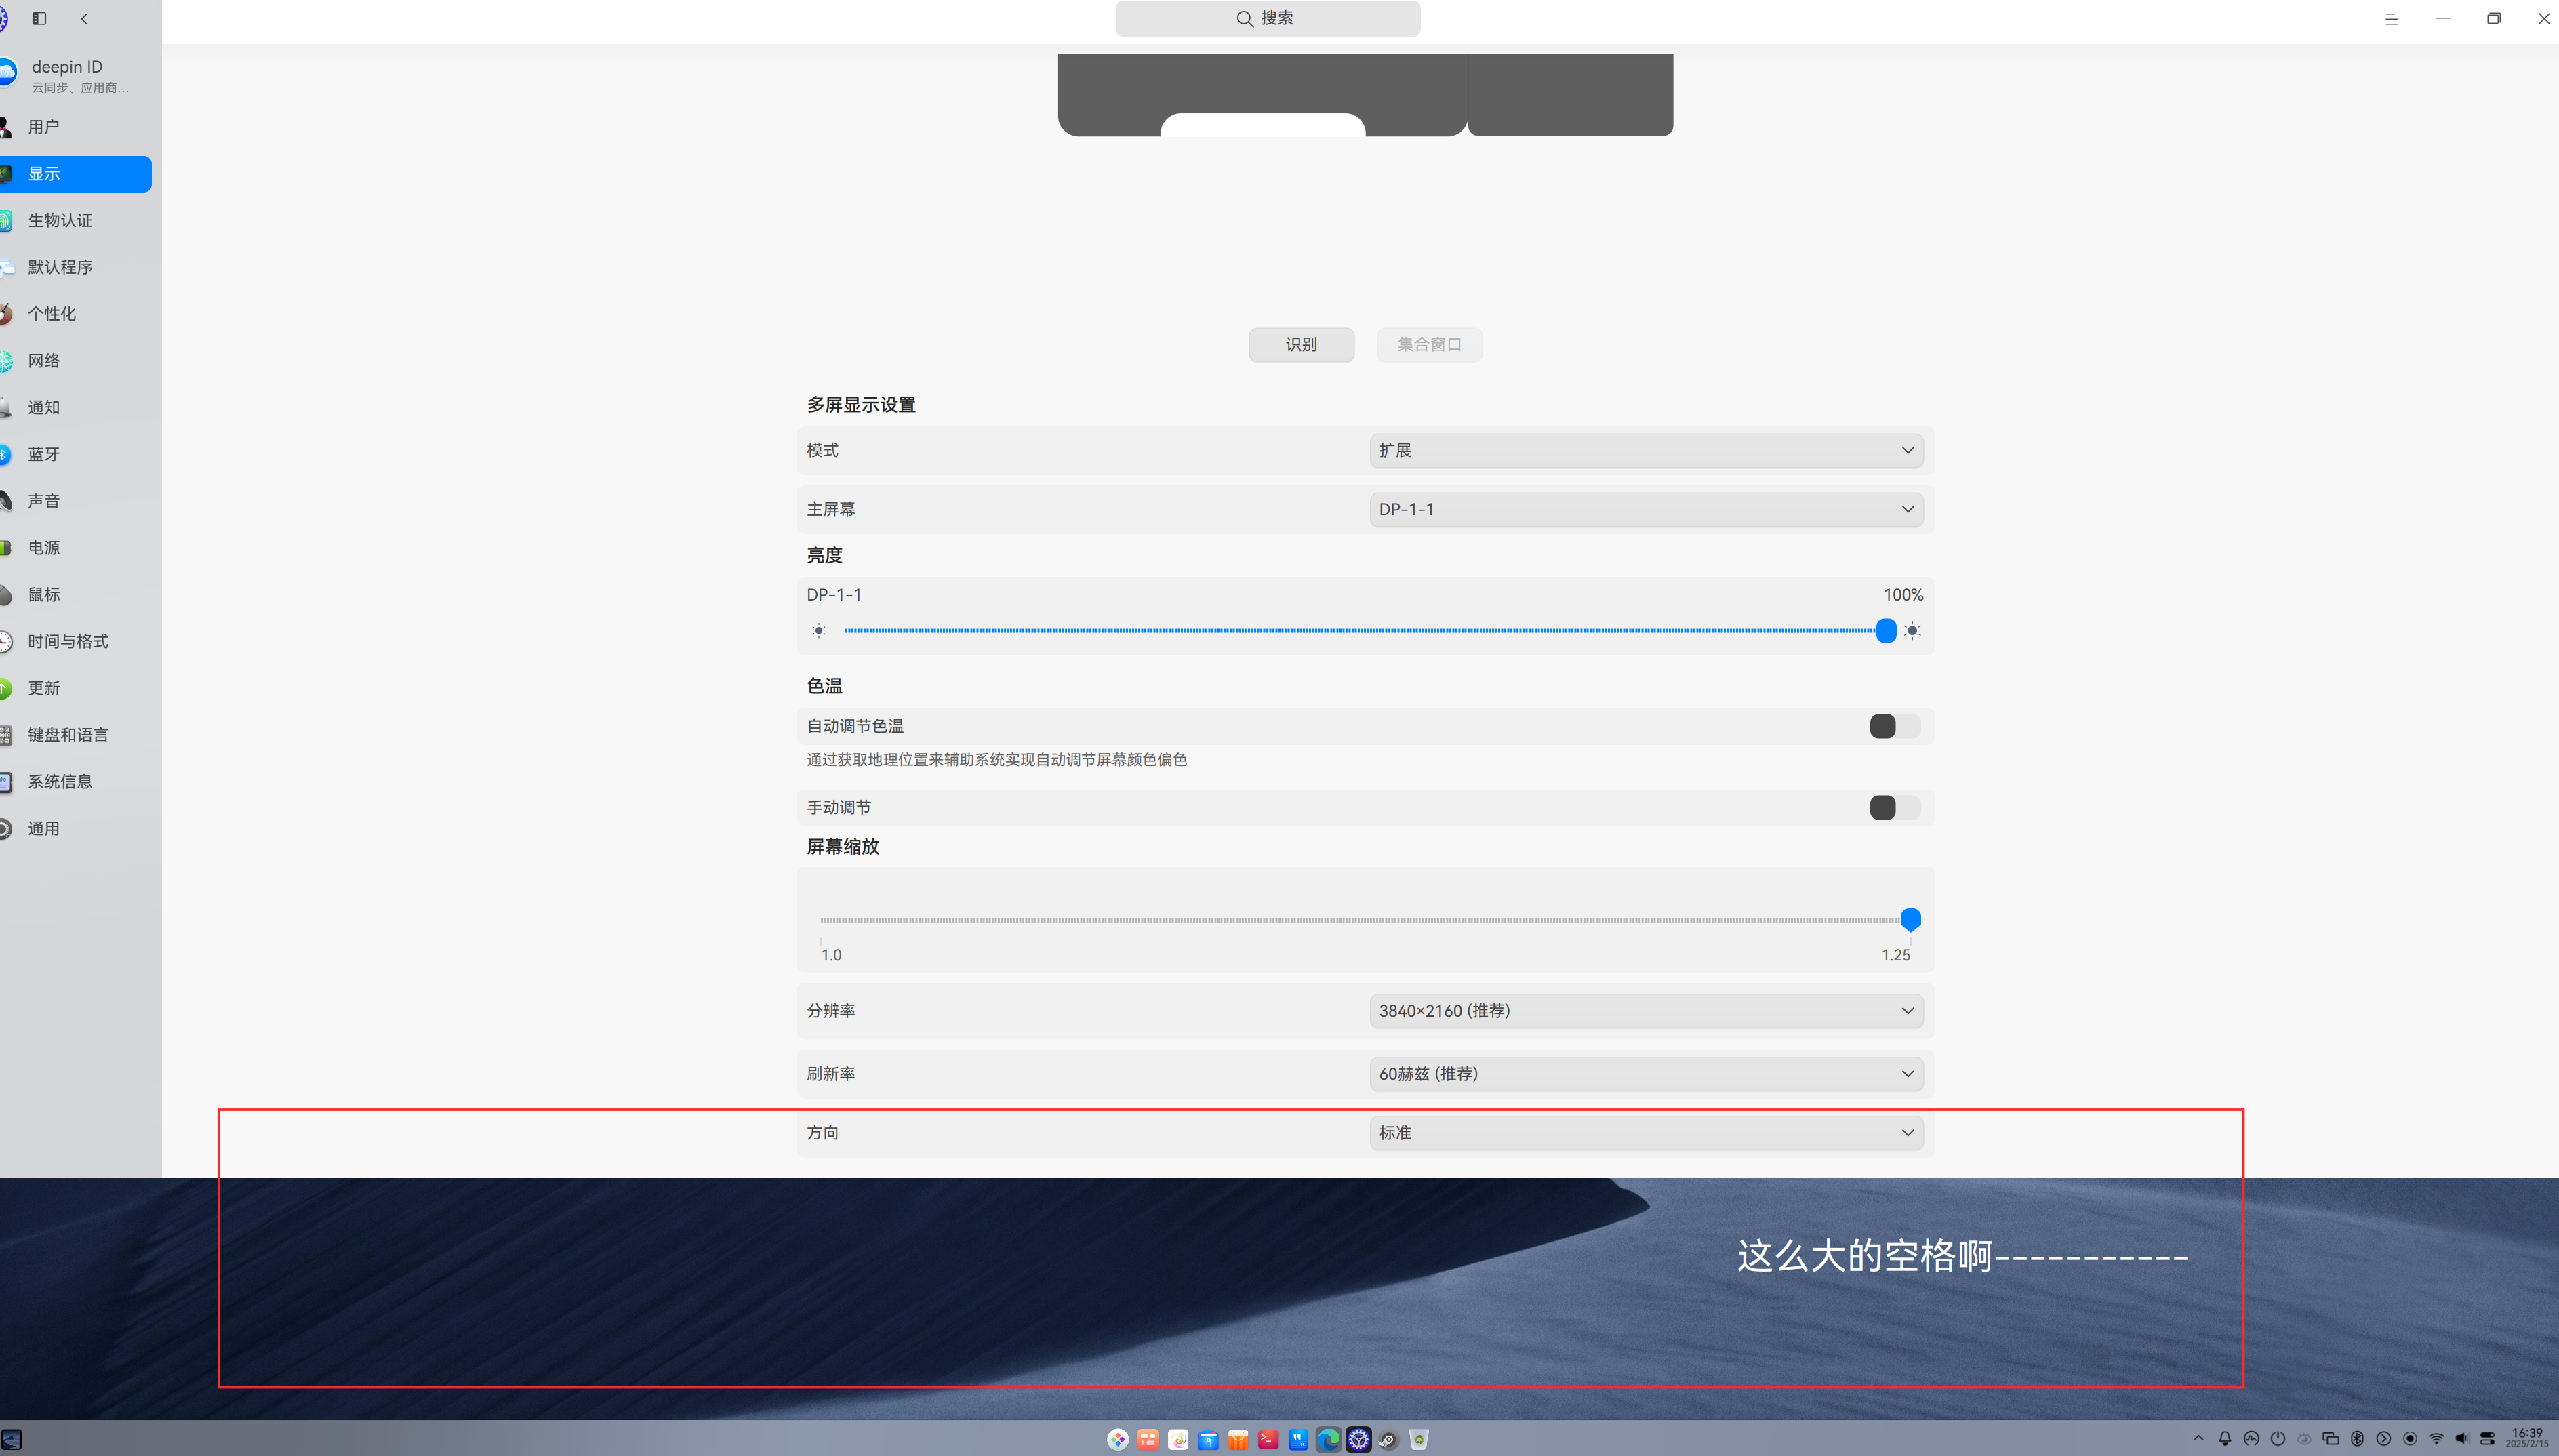Turn on the 手动调节 switch

point(1895,807)
